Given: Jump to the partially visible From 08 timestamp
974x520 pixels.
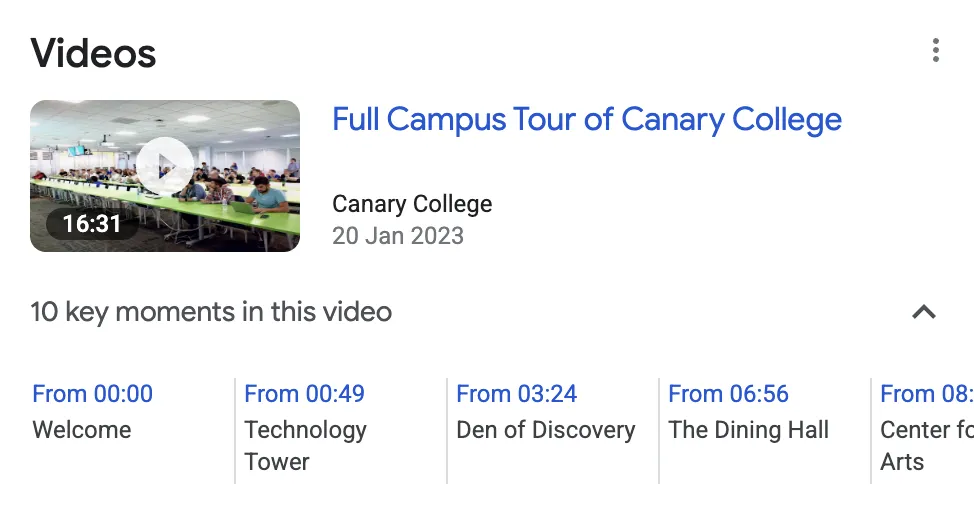Looking at the screenshot, I should 926,394.
